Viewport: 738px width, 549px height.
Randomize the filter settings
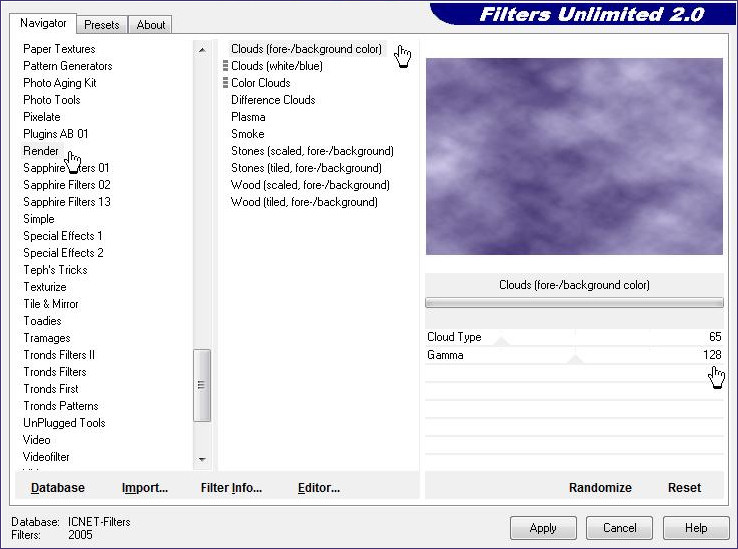[600, 488]
